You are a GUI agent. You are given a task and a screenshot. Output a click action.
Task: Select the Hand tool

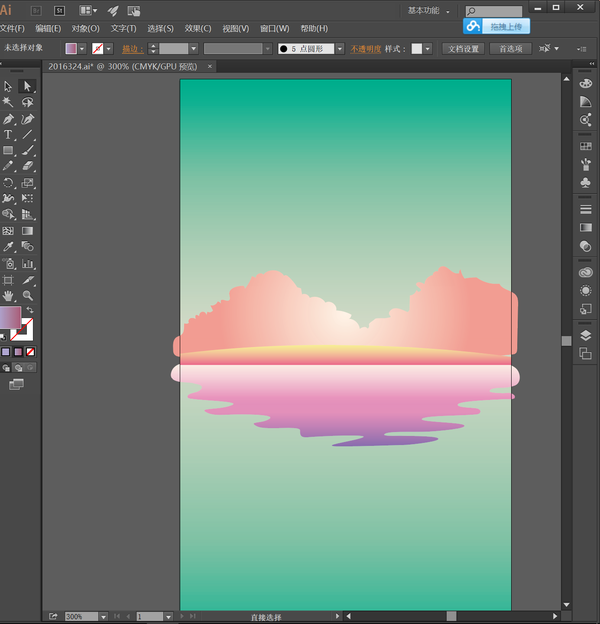(8, 296)
